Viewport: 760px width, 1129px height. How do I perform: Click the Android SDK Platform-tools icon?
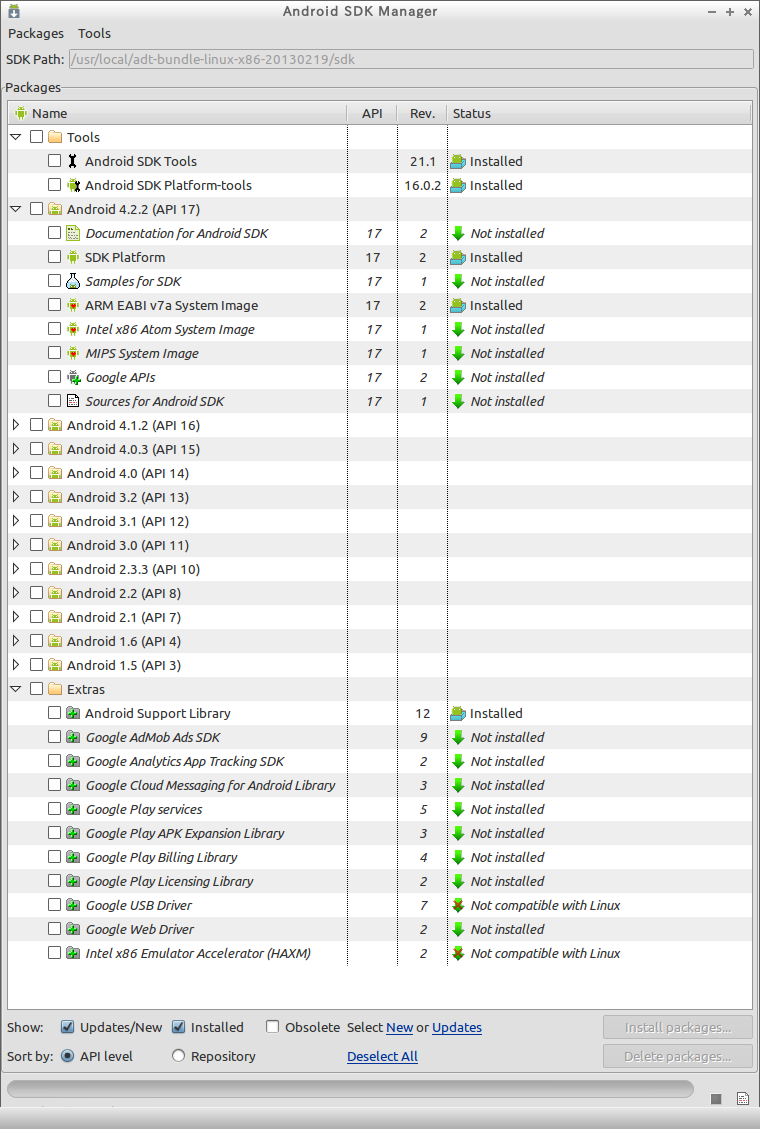(x=73, y=185)
